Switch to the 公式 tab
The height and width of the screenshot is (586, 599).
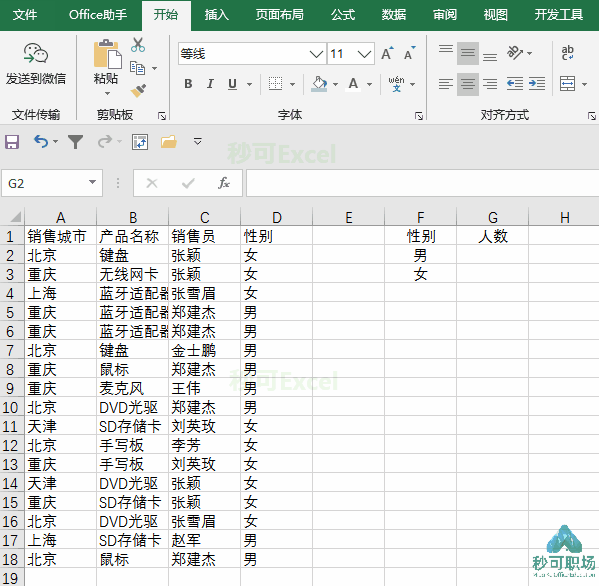point(343,15)
